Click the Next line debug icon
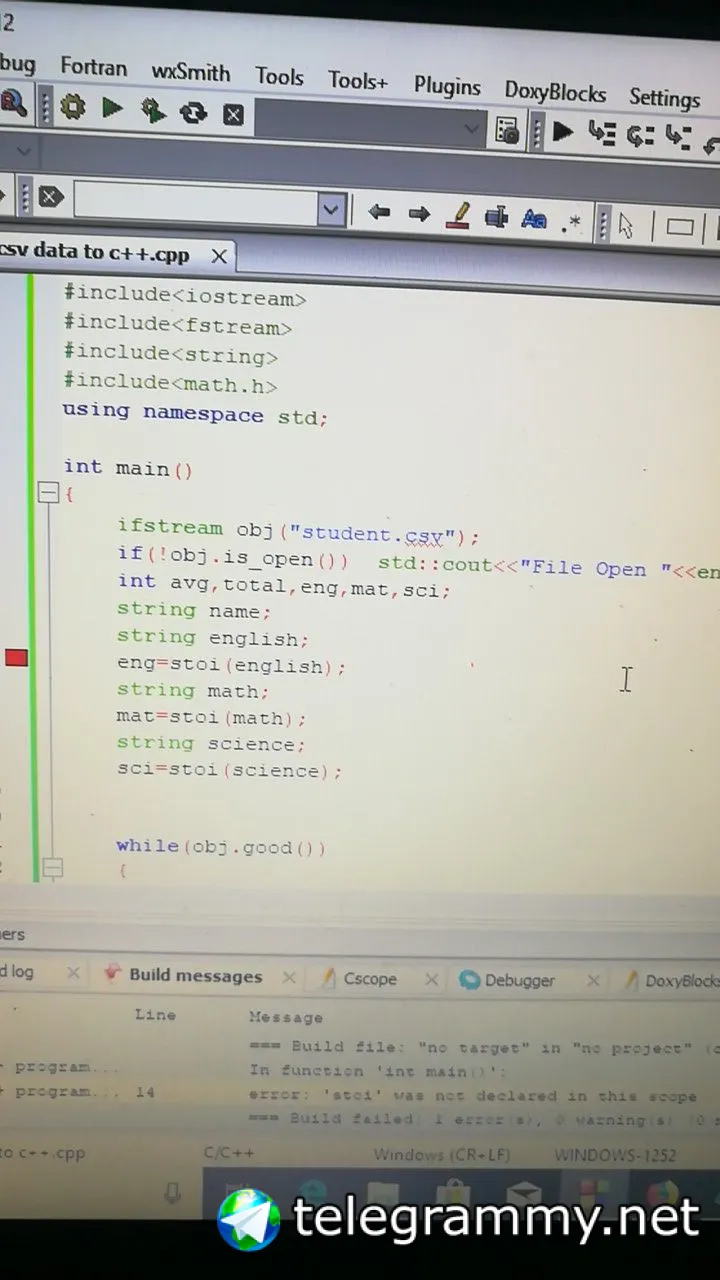Image resolution: width=720 pixels, height=1280 pixels. [640, 135]
